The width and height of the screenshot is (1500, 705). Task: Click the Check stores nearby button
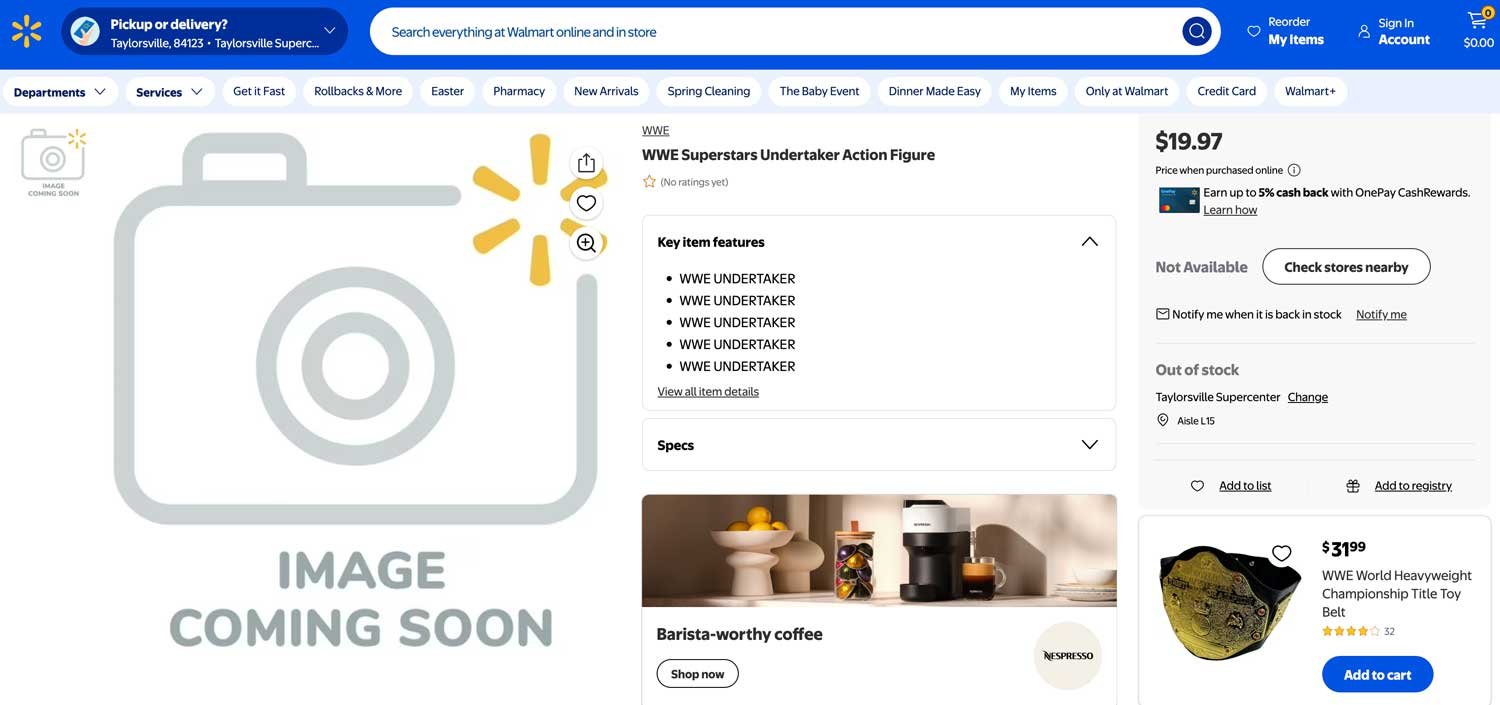(x=1345, y=267)
